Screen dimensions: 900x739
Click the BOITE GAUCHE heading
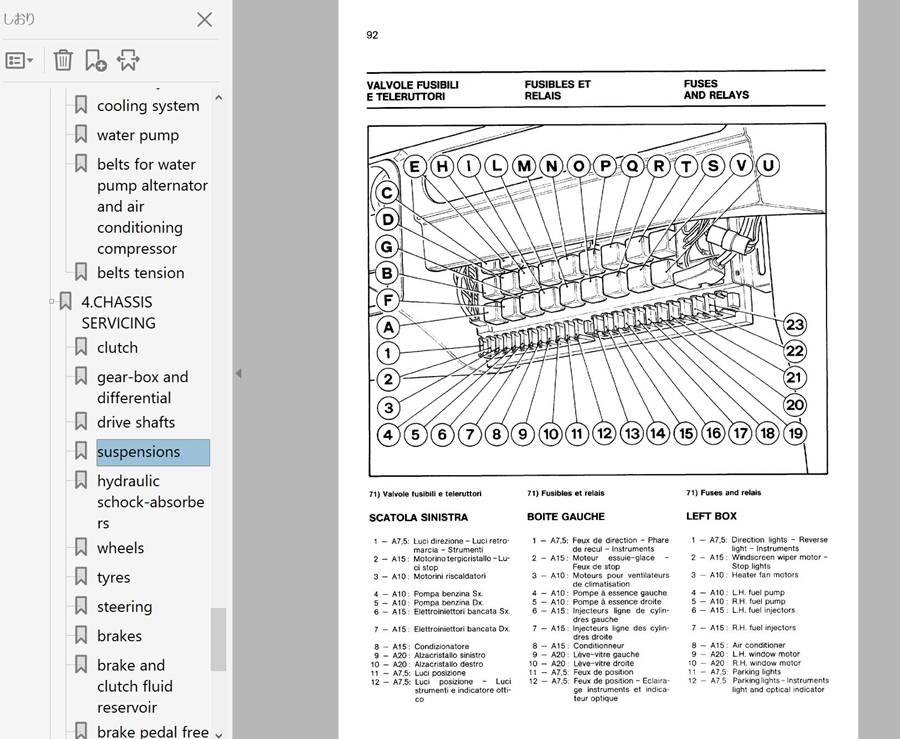(x=566, y=517)
